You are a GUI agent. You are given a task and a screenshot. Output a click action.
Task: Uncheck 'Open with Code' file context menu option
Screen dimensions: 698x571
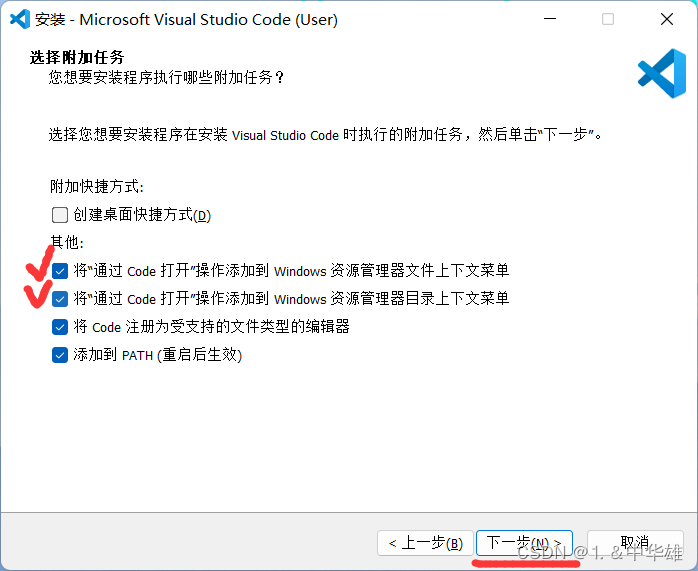(60, 271)
